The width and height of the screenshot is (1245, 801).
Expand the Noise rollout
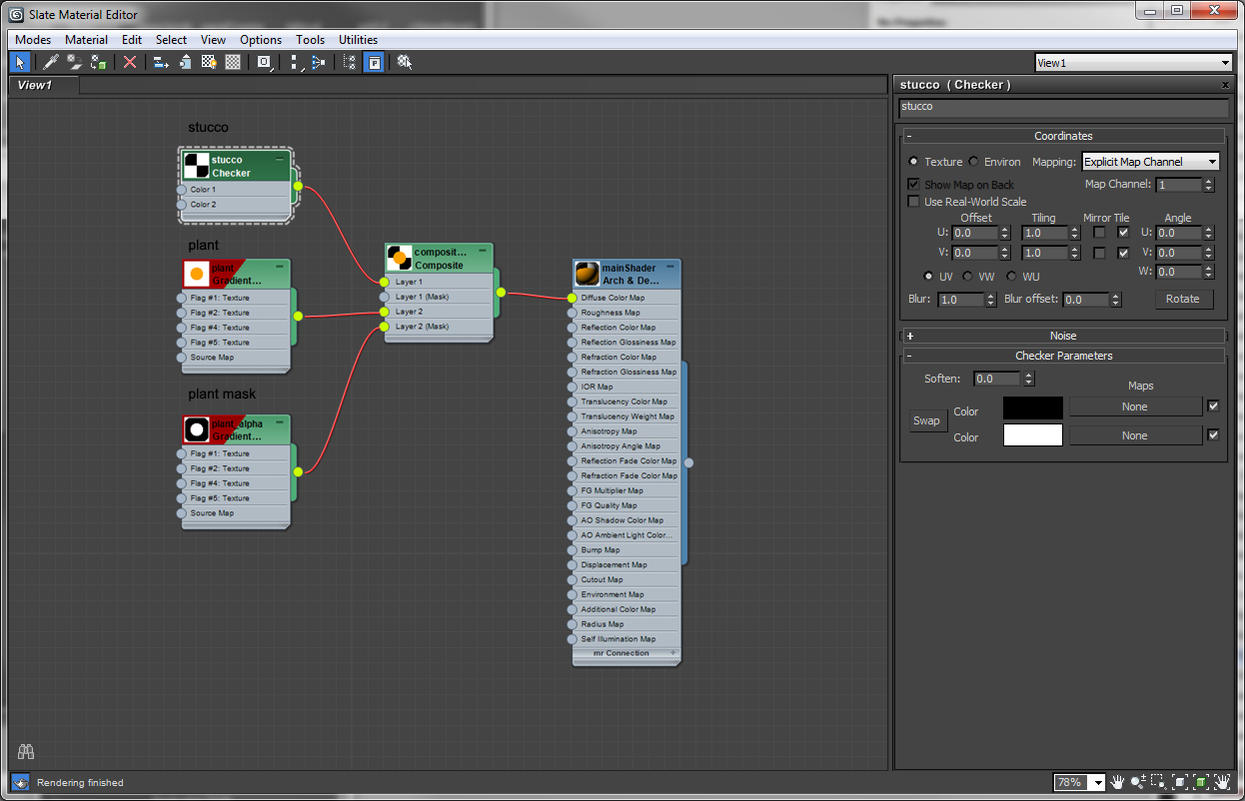(909, 336)
